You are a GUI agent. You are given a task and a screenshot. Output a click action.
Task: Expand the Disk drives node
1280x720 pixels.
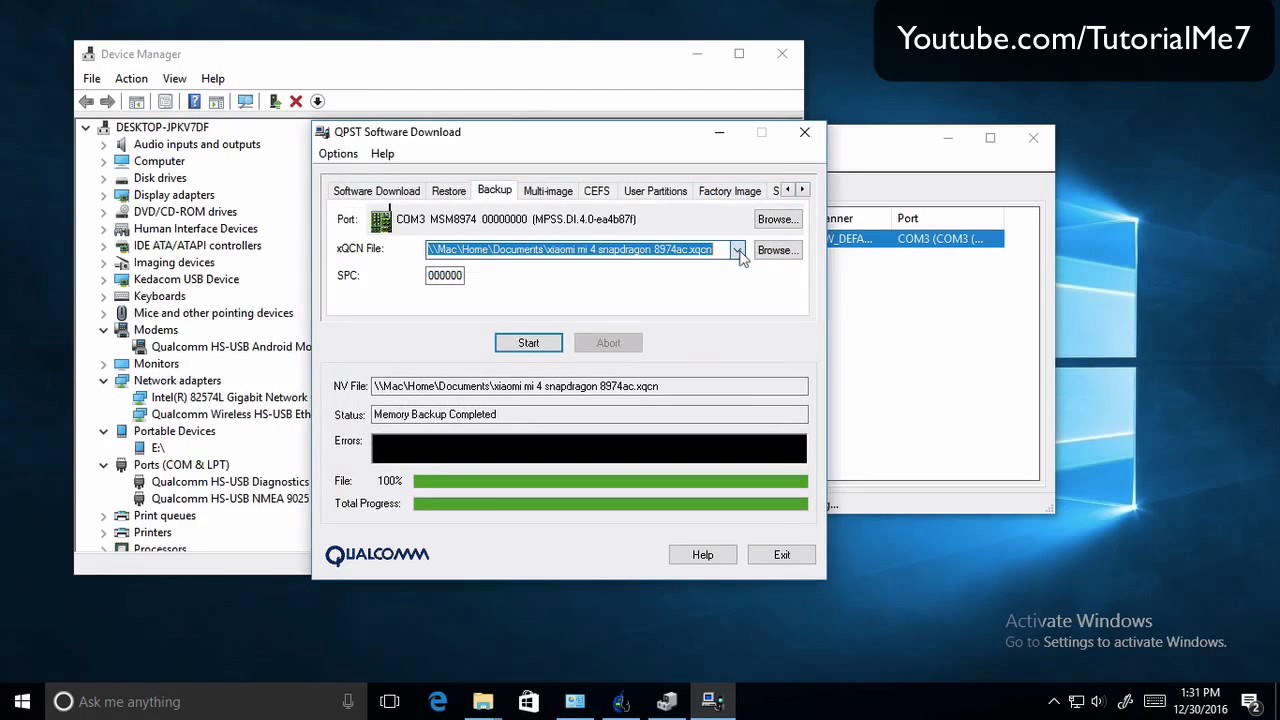(103, 178)
